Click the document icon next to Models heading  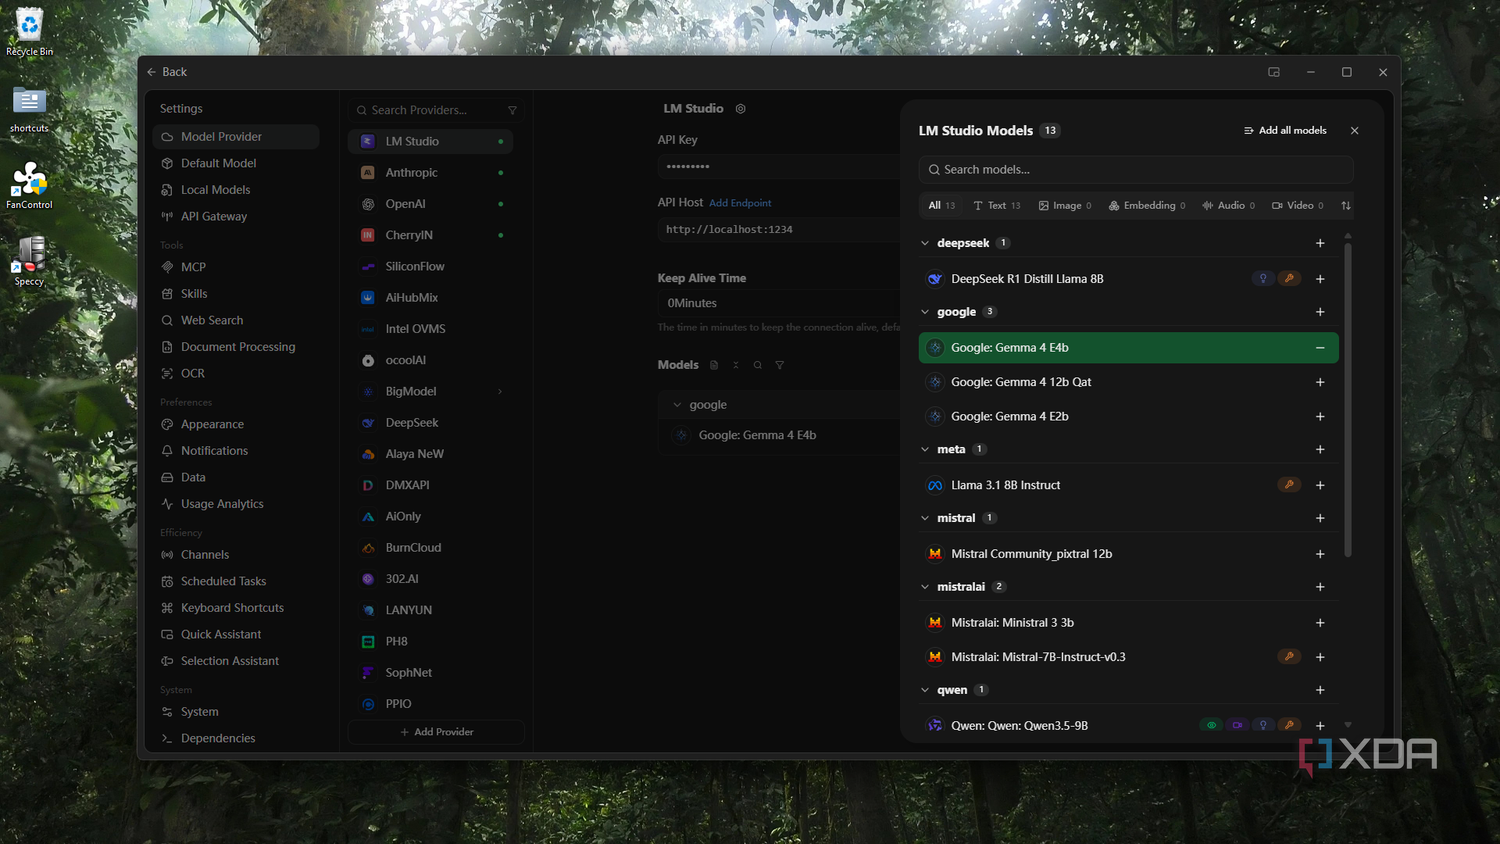click(714, 365)
